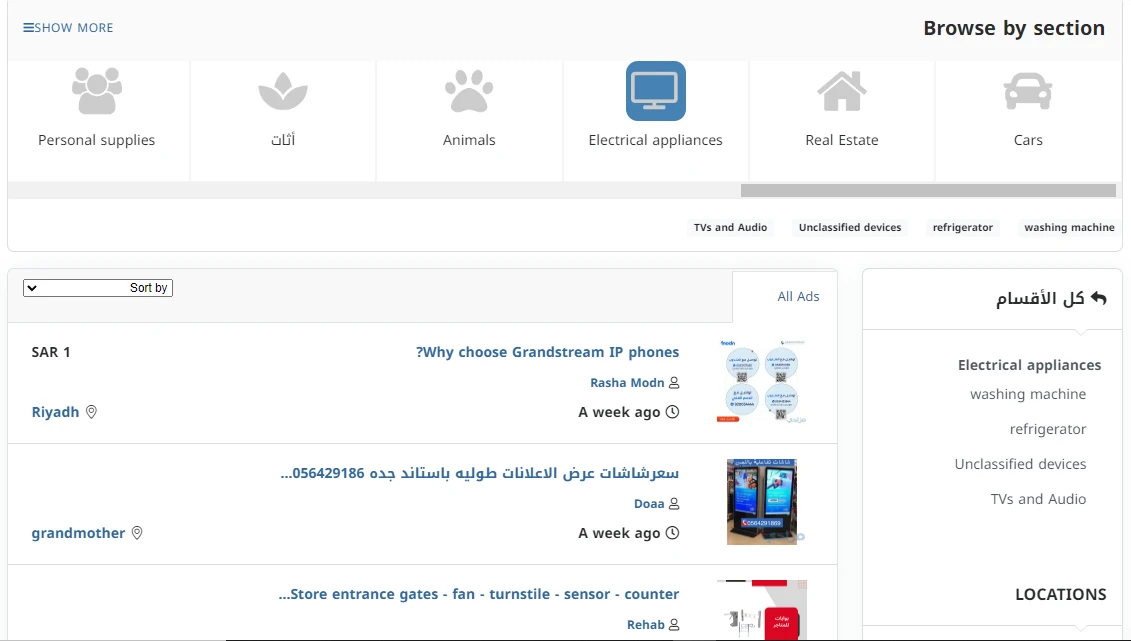Filter by TVs and Audio tag
This screenshot has width=1131, height=641.
730,228
